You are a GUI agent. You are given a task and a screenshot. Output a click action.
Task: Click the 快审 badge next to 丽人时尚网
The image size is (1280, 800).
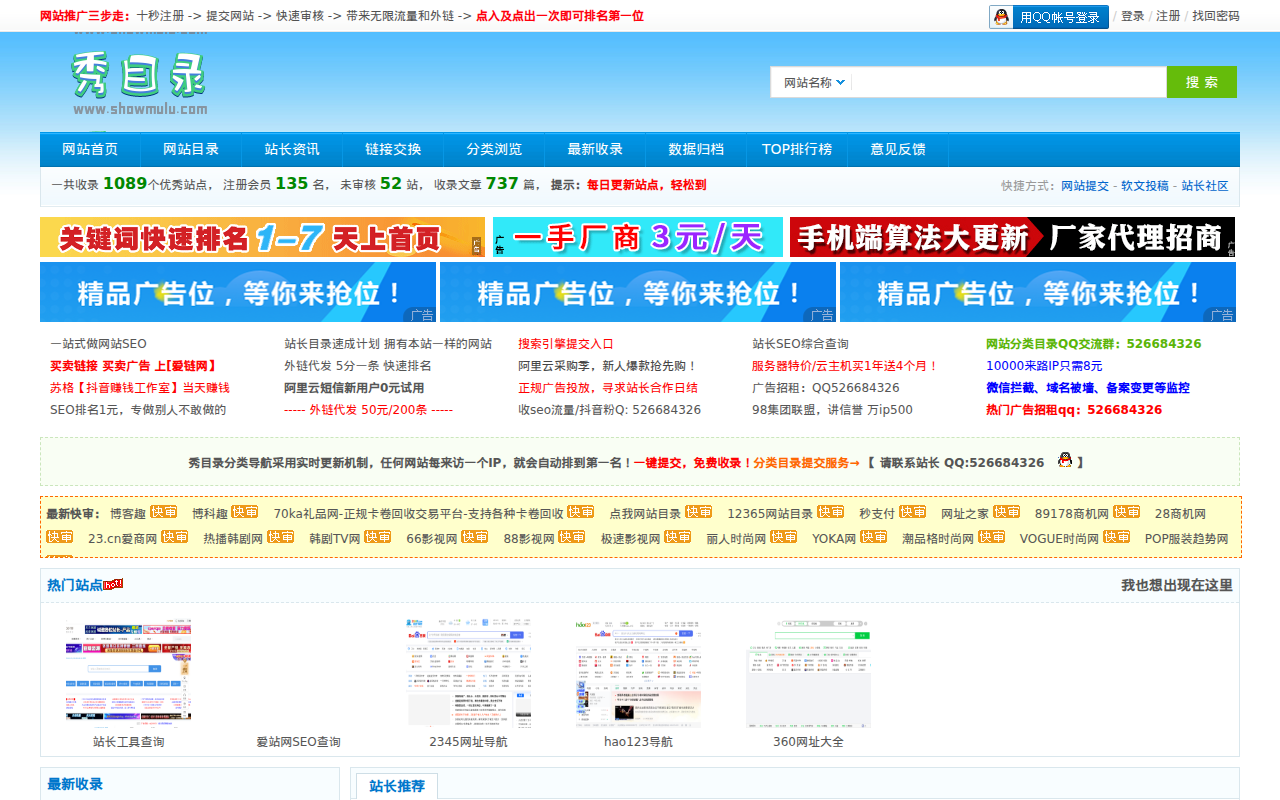click(784, 537)
